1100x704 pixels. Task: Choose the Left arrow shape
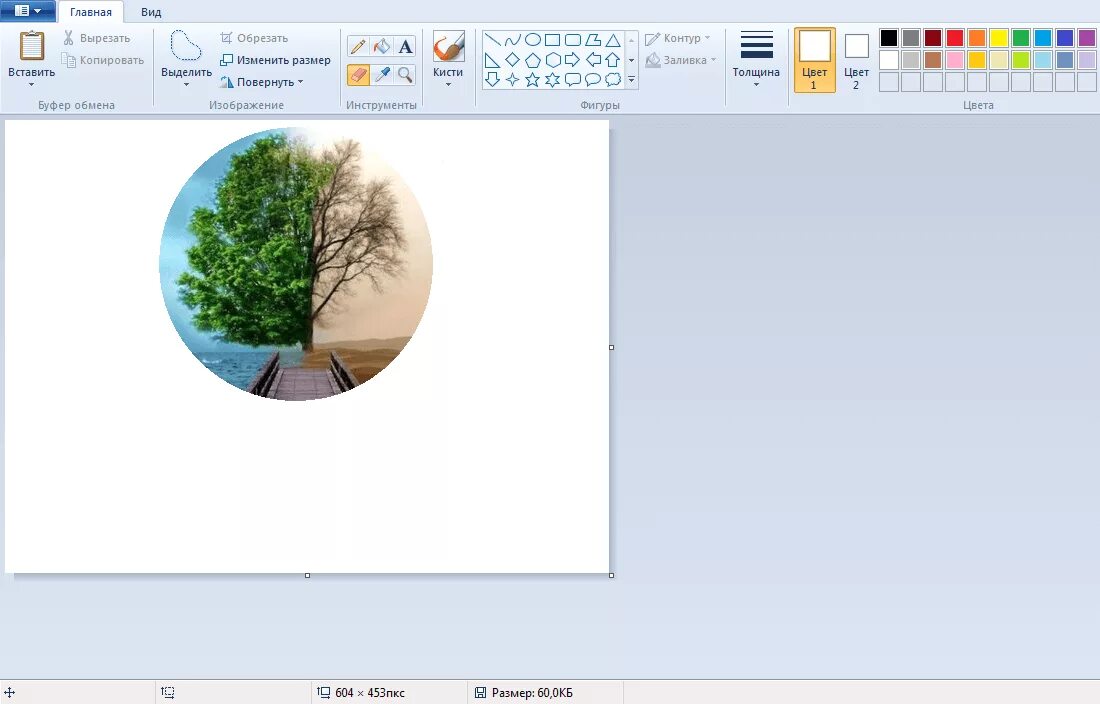pyautogui.click(x=593, y=60)
